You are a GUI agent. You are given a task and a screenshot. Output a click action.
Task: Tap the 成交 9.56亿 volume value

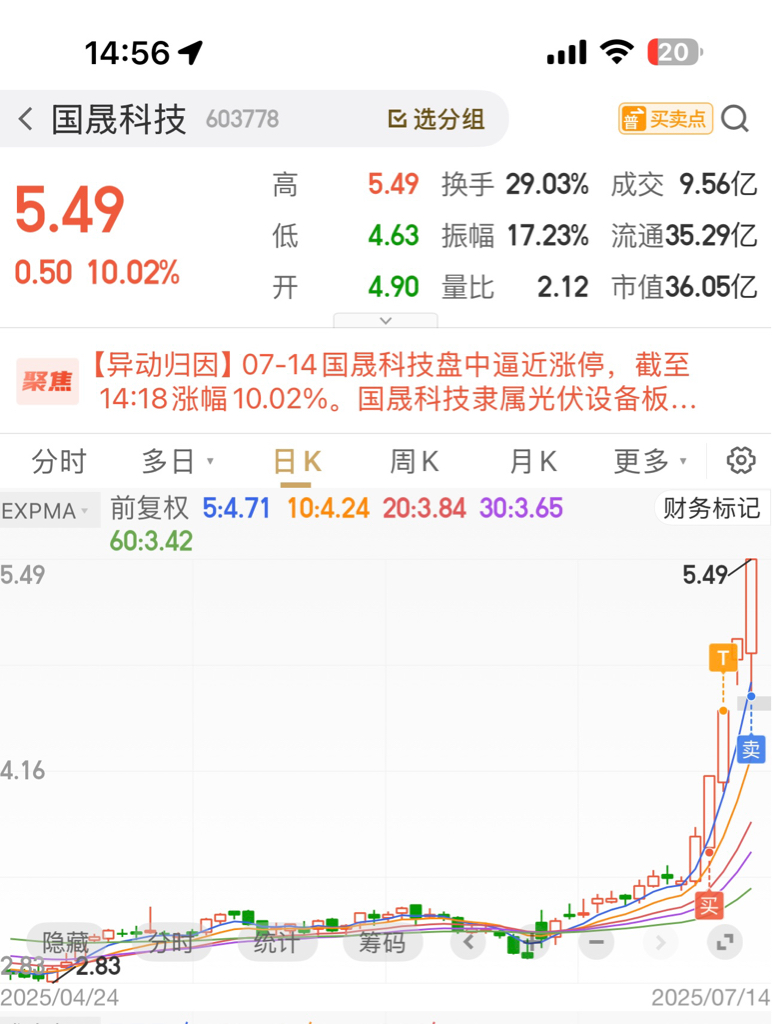tap(684, 184)
